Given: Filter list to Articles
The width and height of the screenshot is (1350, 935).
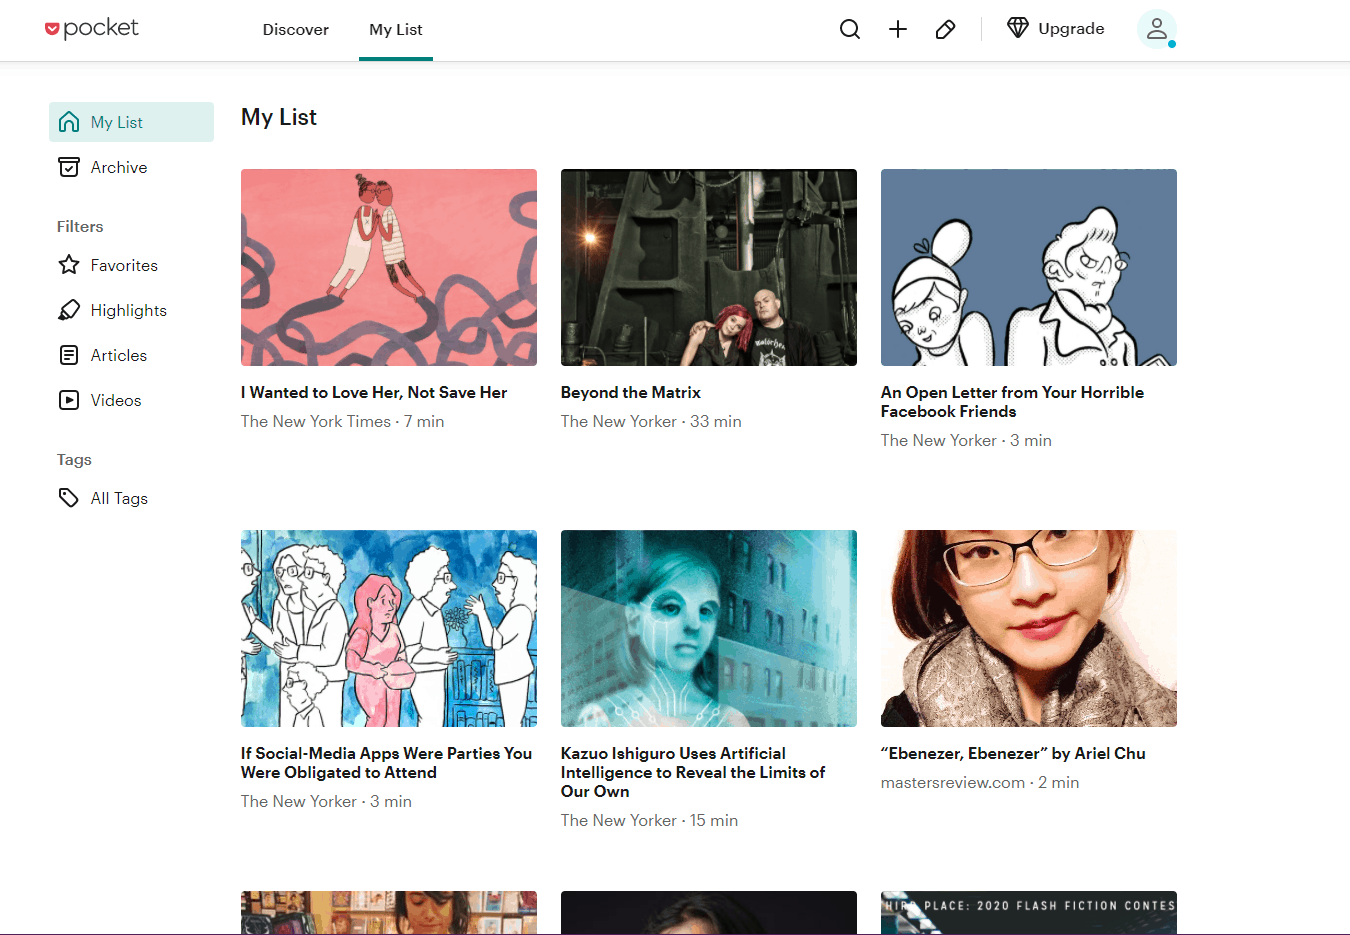Looking at the screenshot, I should coord(118,355).
